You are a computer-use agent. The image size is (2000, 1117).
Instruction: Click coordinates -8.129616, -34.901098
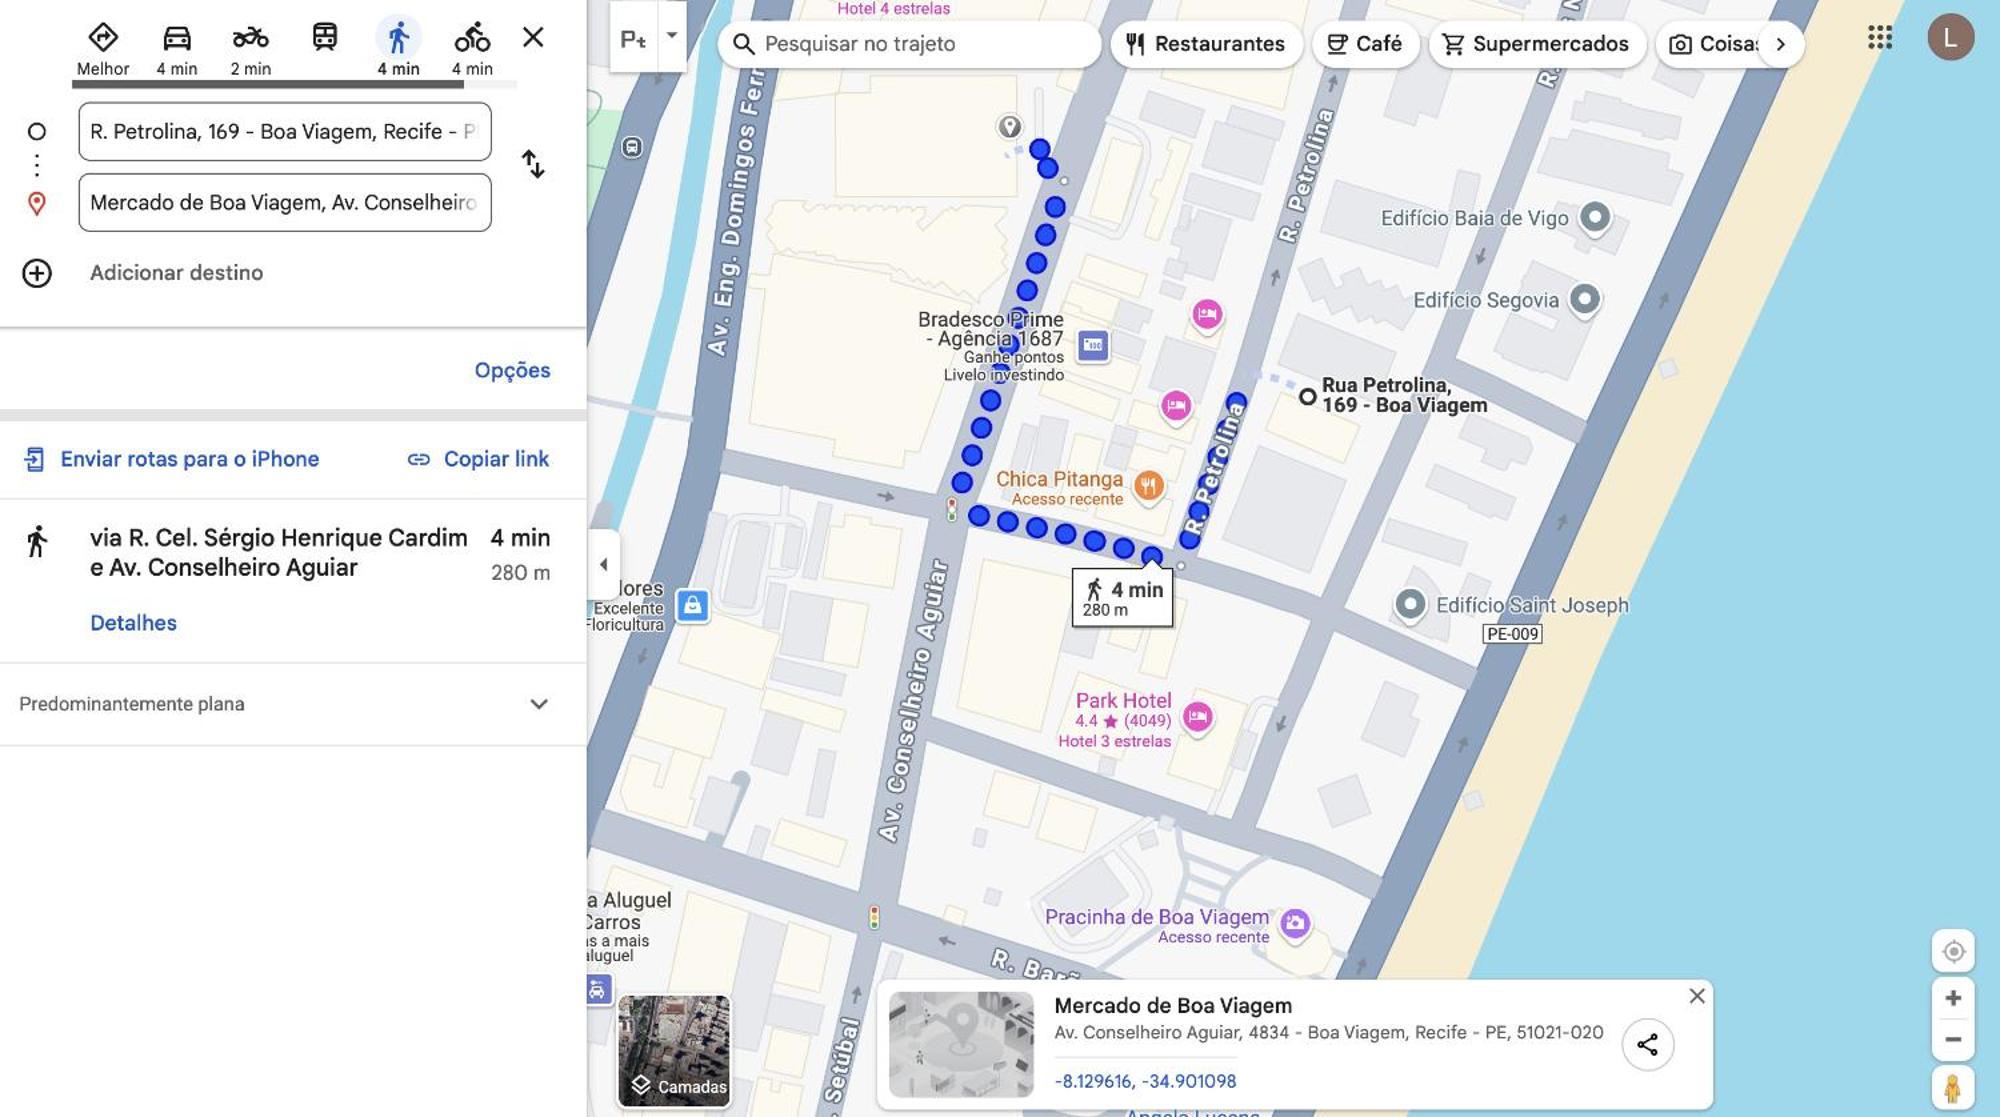click(1145, 1081)
